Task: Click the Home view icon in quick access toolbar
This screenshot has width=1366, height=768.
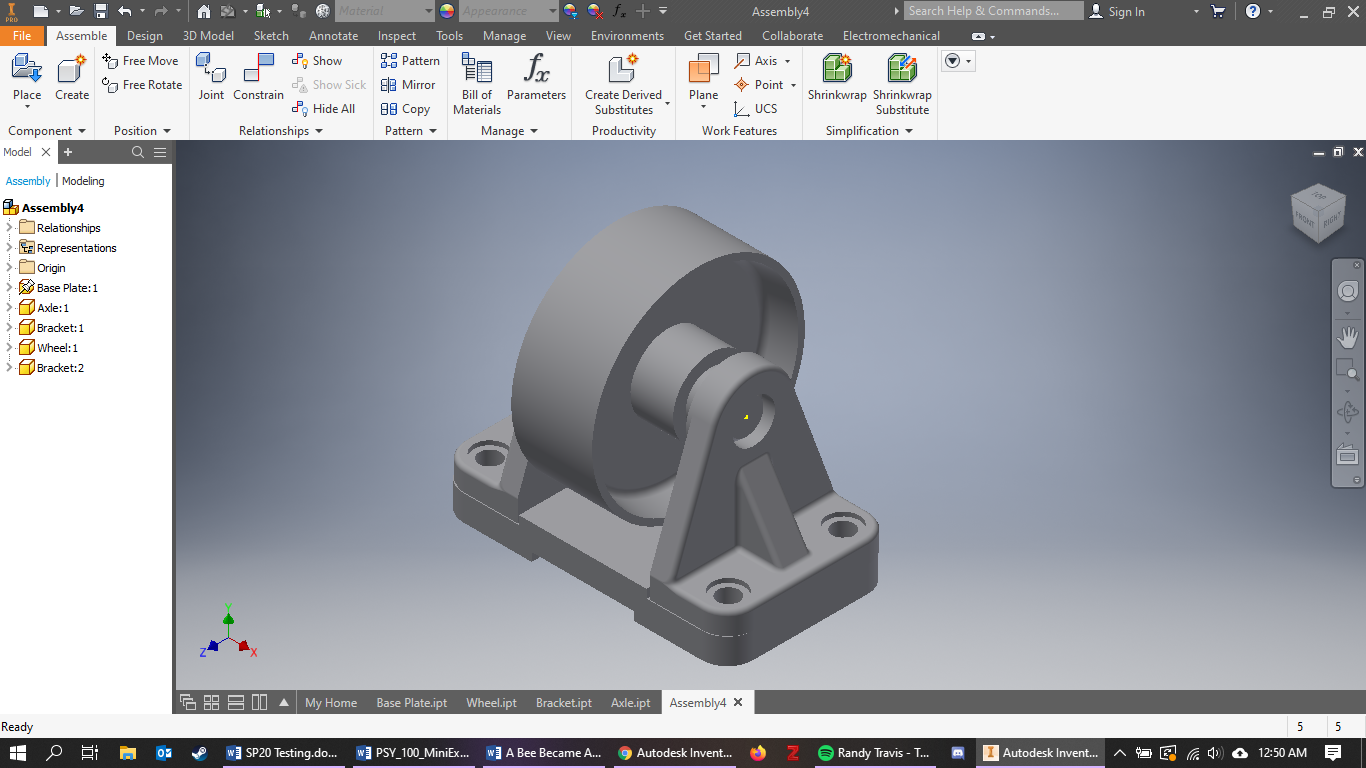Action: pos(204,11)
